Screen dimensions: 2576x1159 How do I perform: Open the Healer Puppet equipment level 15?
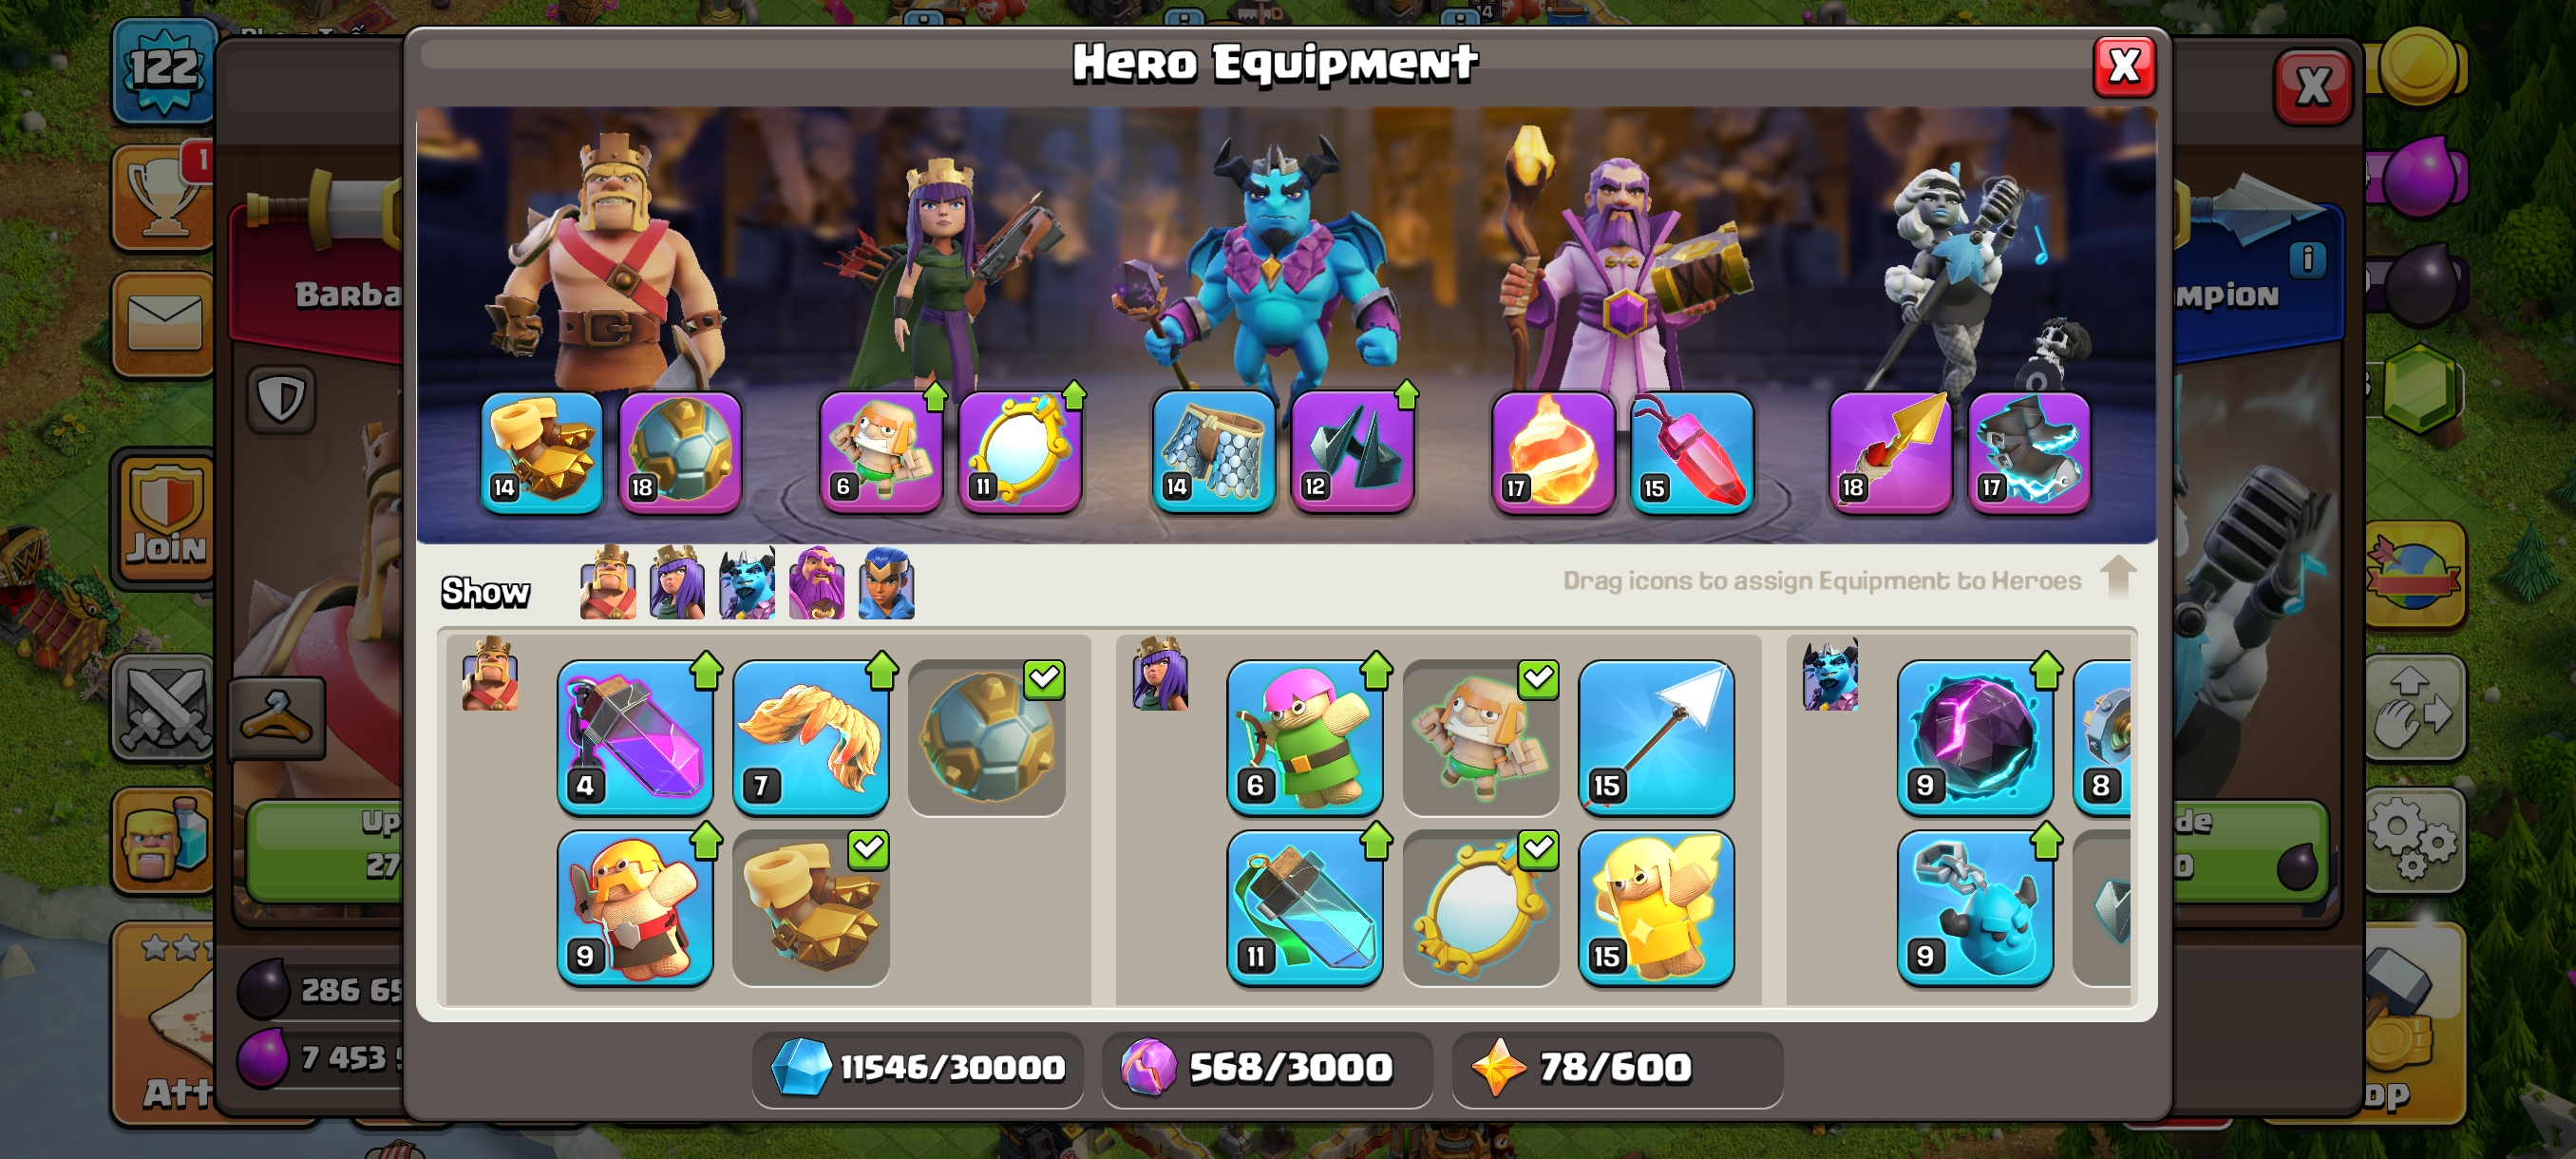pos(1656,907)
